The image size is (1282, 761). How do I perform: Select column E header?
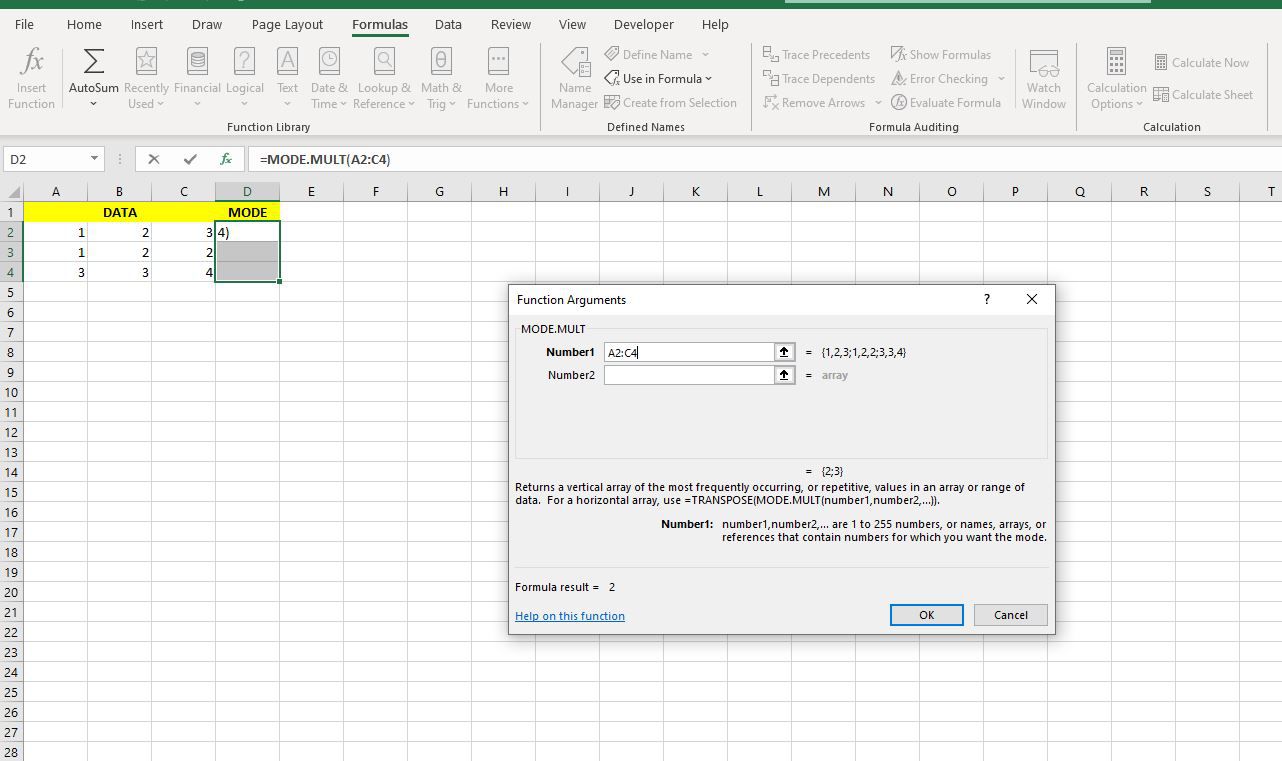[311, 191]
